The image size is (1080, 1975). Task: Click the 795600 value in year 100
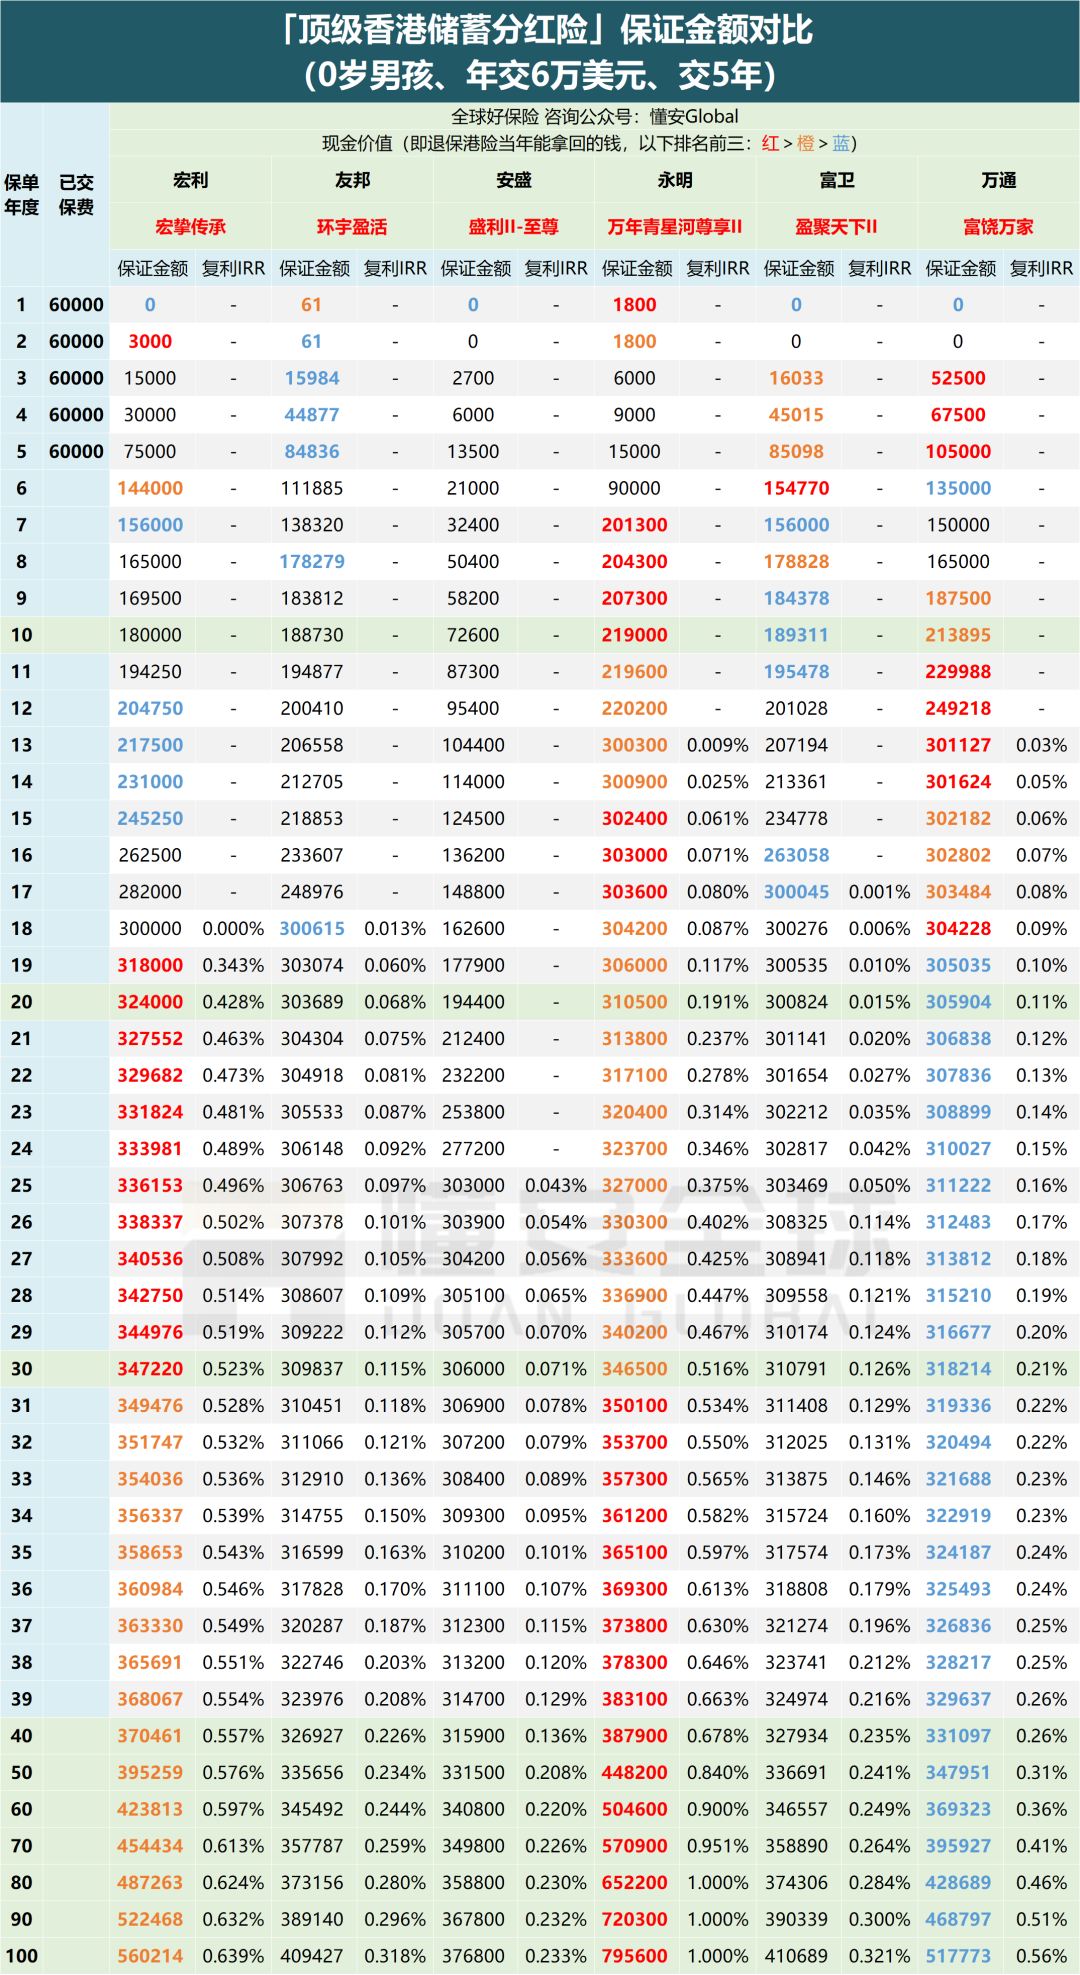(x=634, y=1956)
